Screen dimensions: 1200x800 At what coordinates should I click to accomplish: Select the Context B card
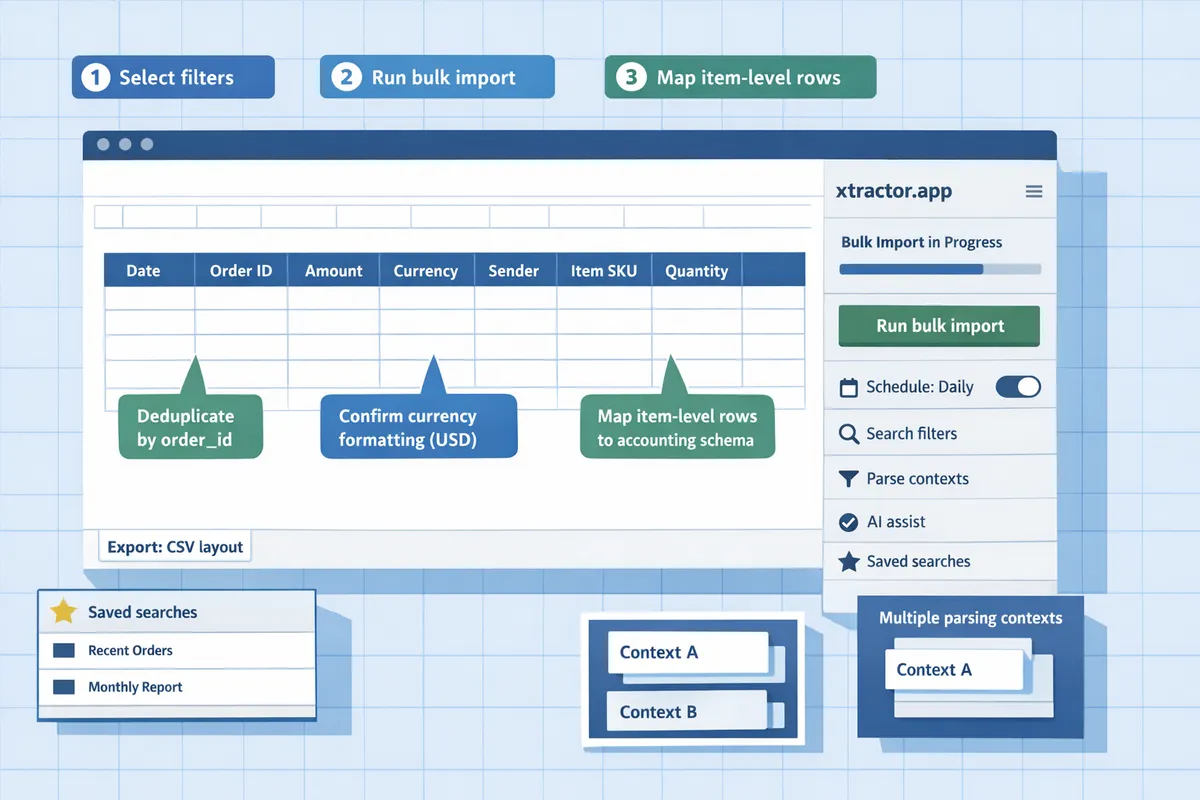(687, 712)
